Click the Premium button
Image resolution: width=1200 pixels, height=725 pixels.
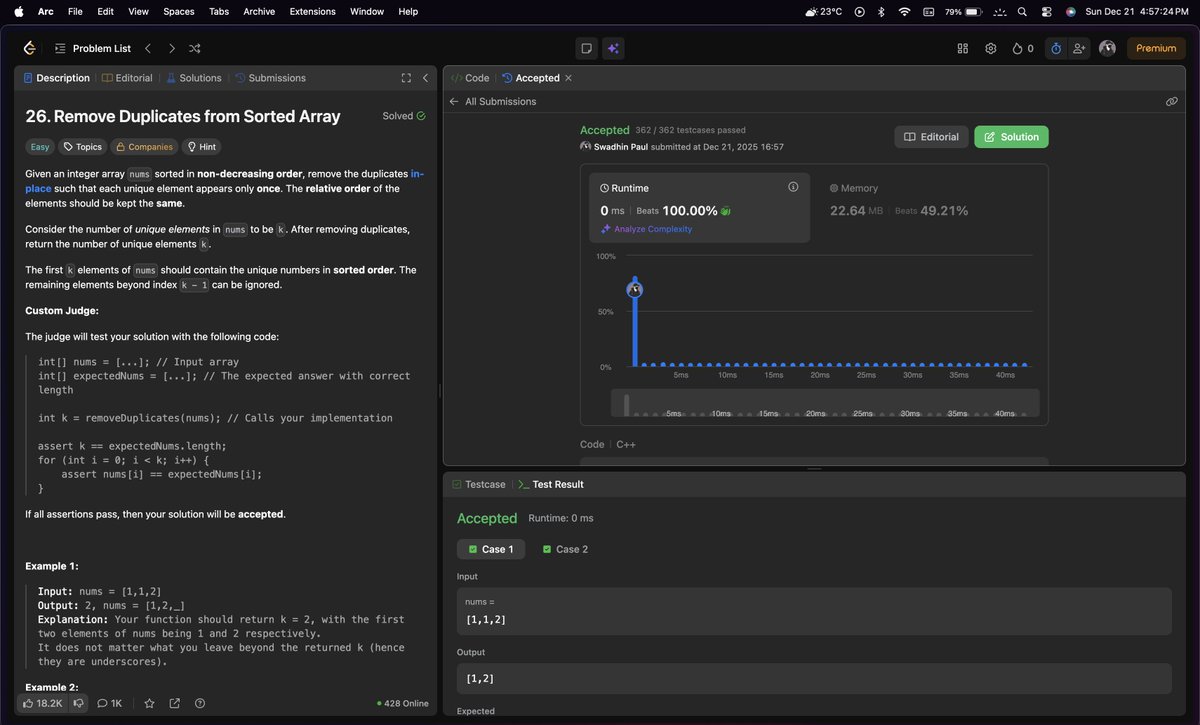(1156, 48)
